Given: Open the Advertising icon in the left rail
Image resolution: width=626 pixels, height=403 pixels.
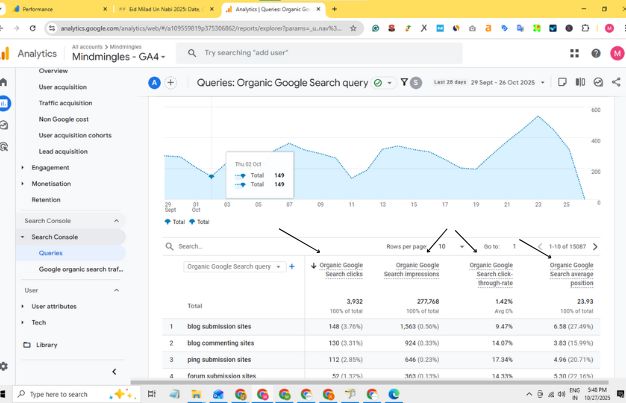Looking at the screenshot, I should [x=4, y=147].
